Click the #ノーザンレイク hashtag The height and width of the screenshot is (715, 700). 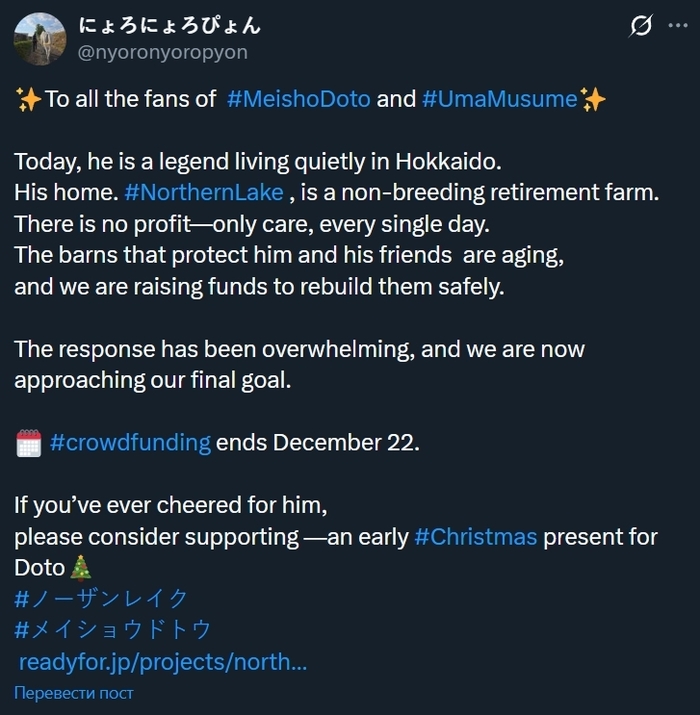pos(101,599)
